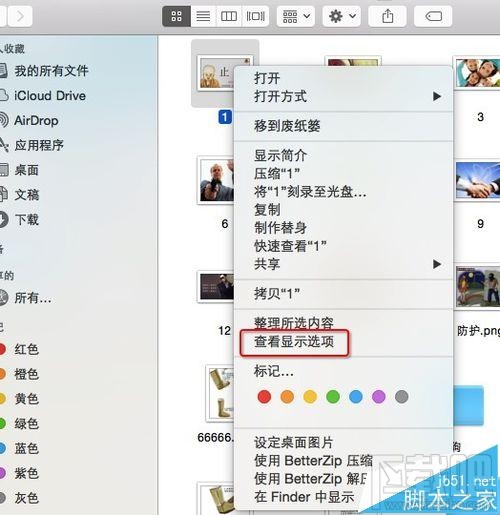Image resolution: width=500 pixels, height=515 pixels.
Task: Apply orange tag color dot
Action: 287,397
